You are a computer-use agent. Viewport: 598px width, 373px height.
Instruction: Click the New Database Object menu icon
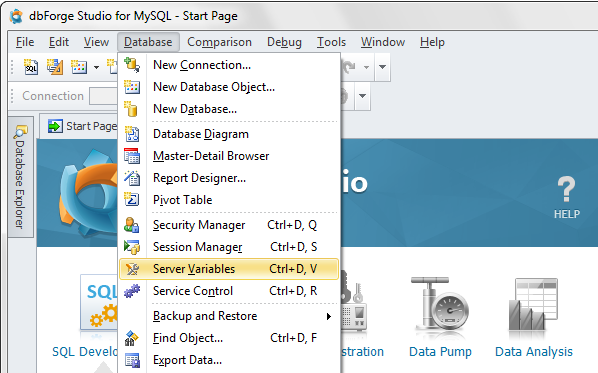[132, 87]
